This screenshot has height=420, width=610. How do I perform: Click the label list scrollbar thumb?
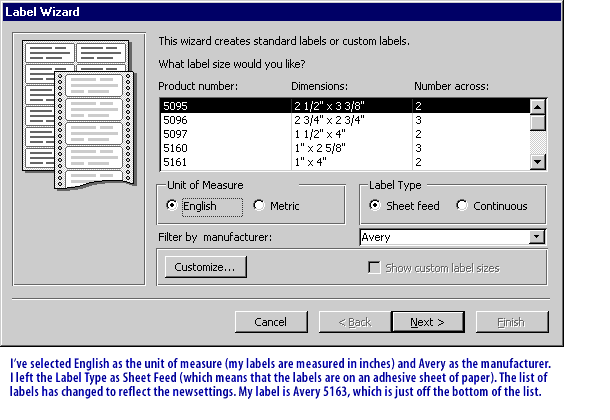(x=538, y=123)
